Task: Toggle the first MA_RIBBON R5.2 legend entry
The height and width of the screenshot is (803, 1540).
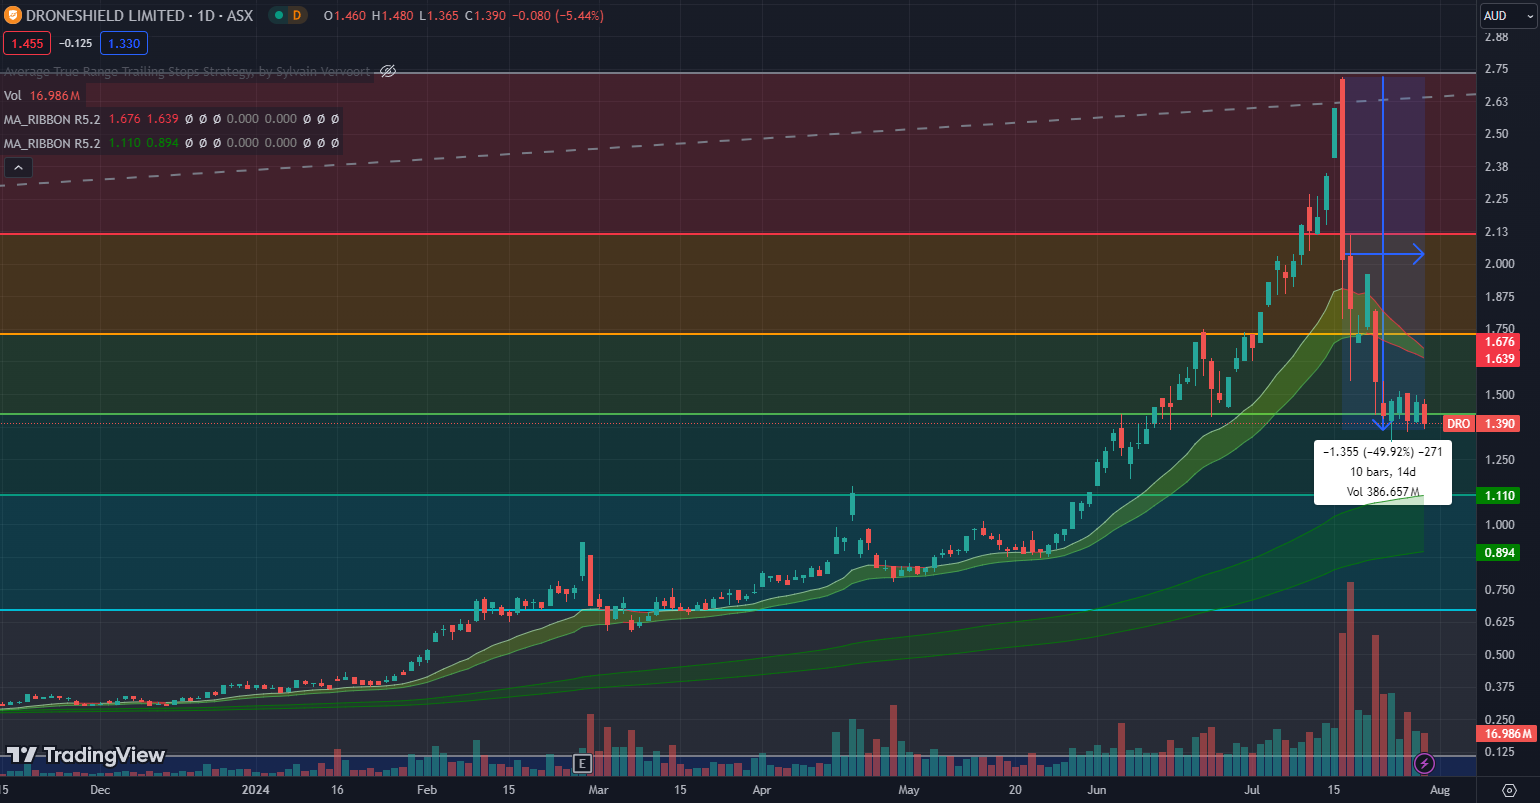Action: coord(50,118)
